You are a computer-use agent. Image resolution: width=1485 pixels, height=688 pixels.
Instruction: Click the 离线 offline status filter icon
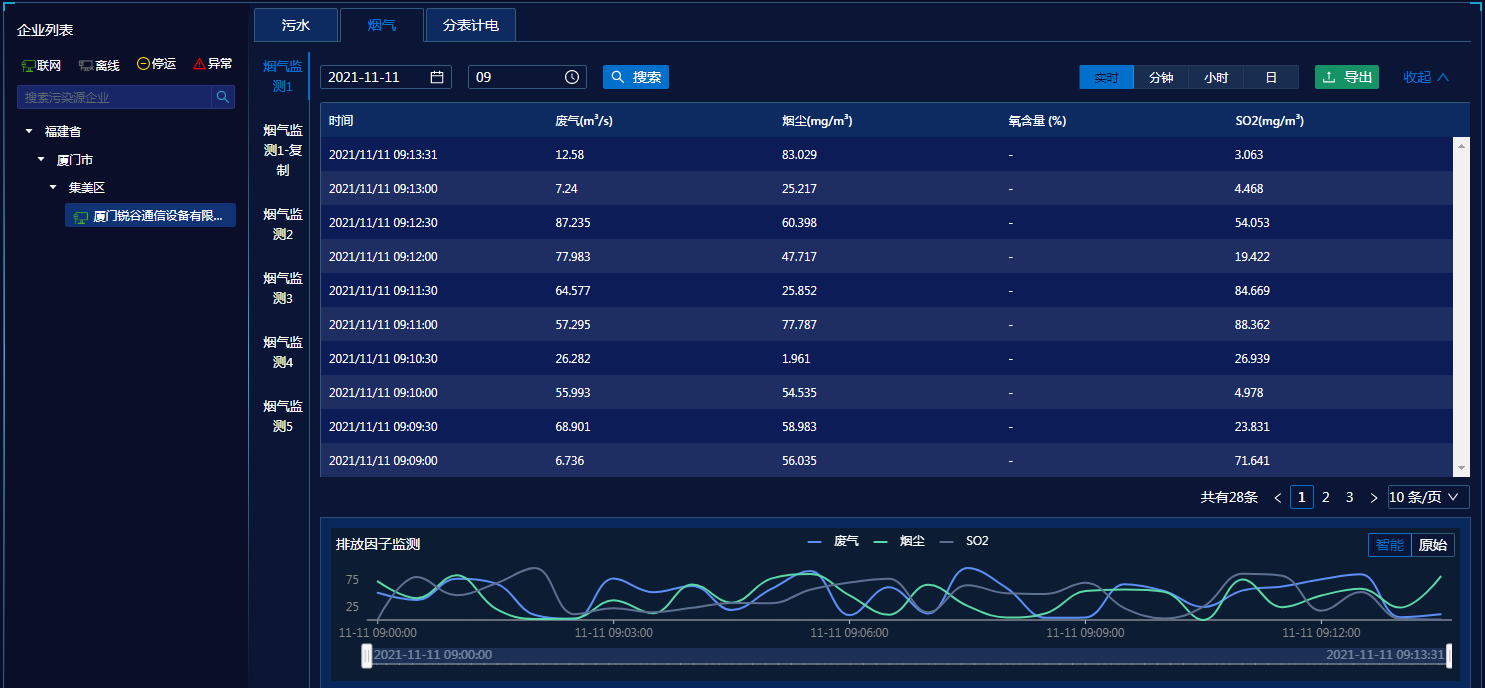point(86,65)
